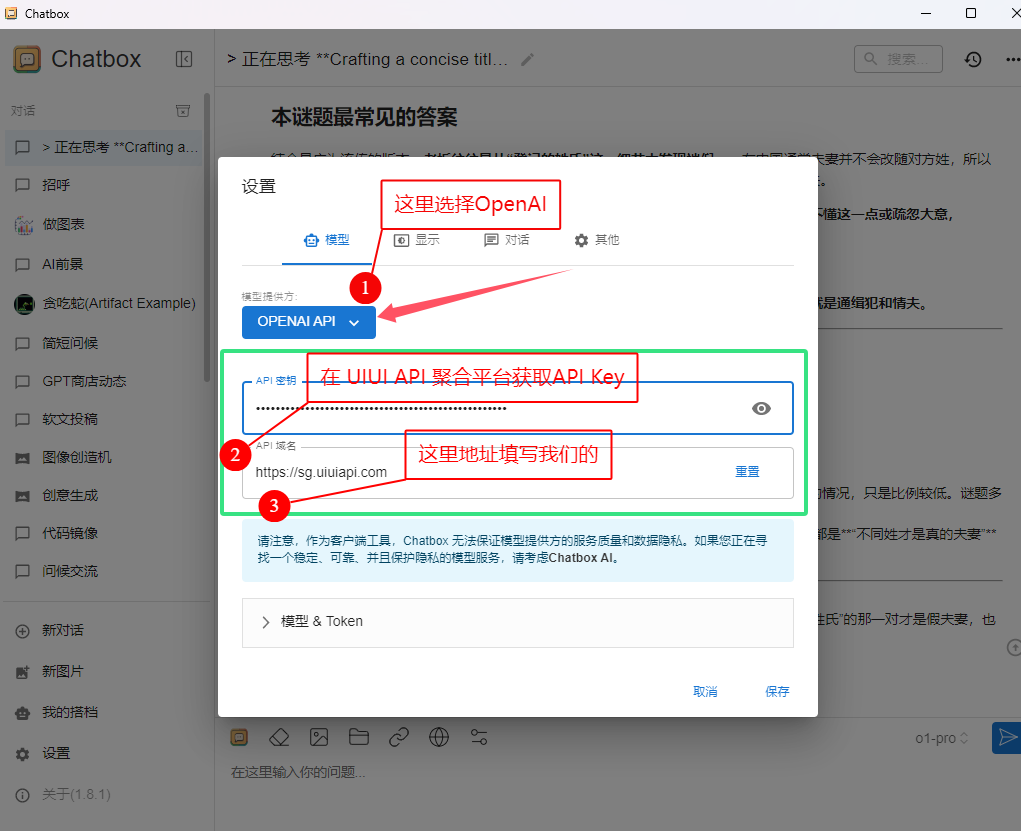Click the sidebar conversation list scrollbar

[207, 238]
